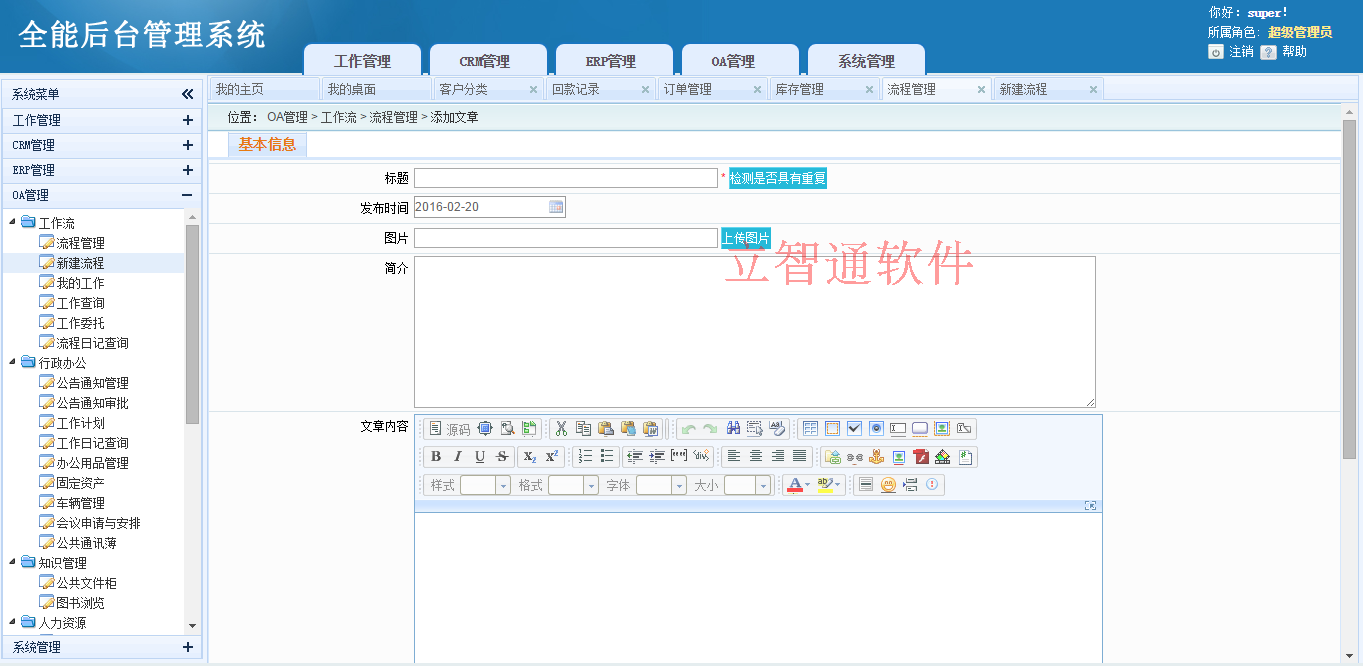This screenshot has width=1363, height=666.
Task: Click the Templates icon in editor toolbar
Action: tap(530, 429)
